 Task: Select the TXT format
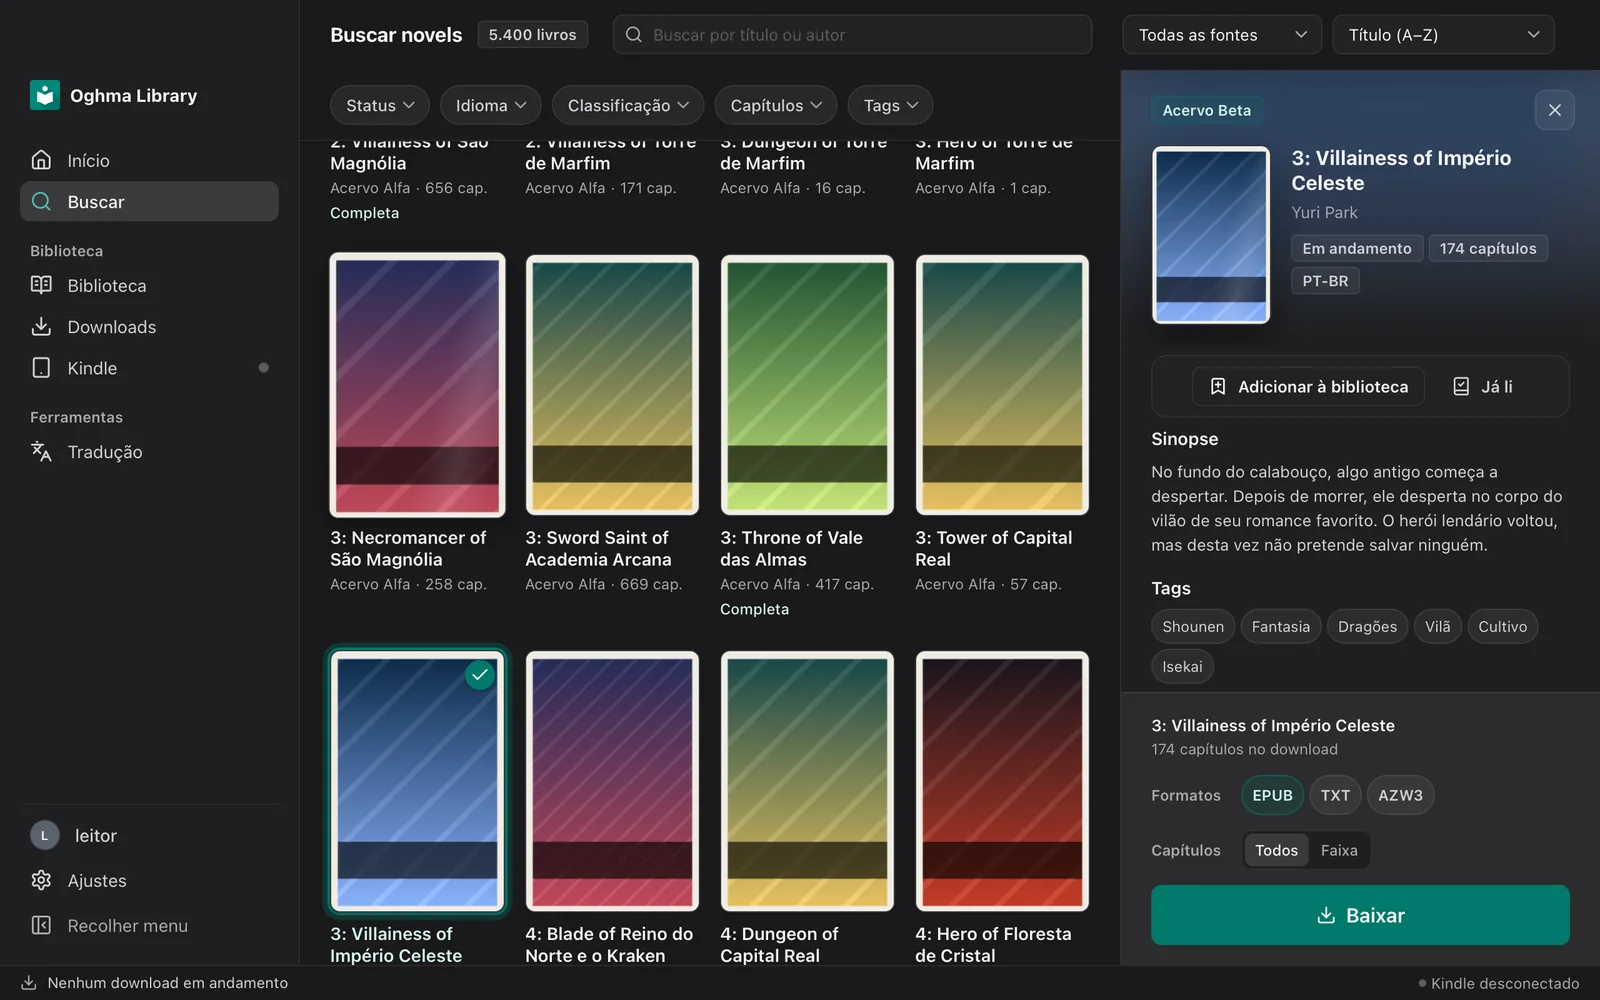(1335, 795)
